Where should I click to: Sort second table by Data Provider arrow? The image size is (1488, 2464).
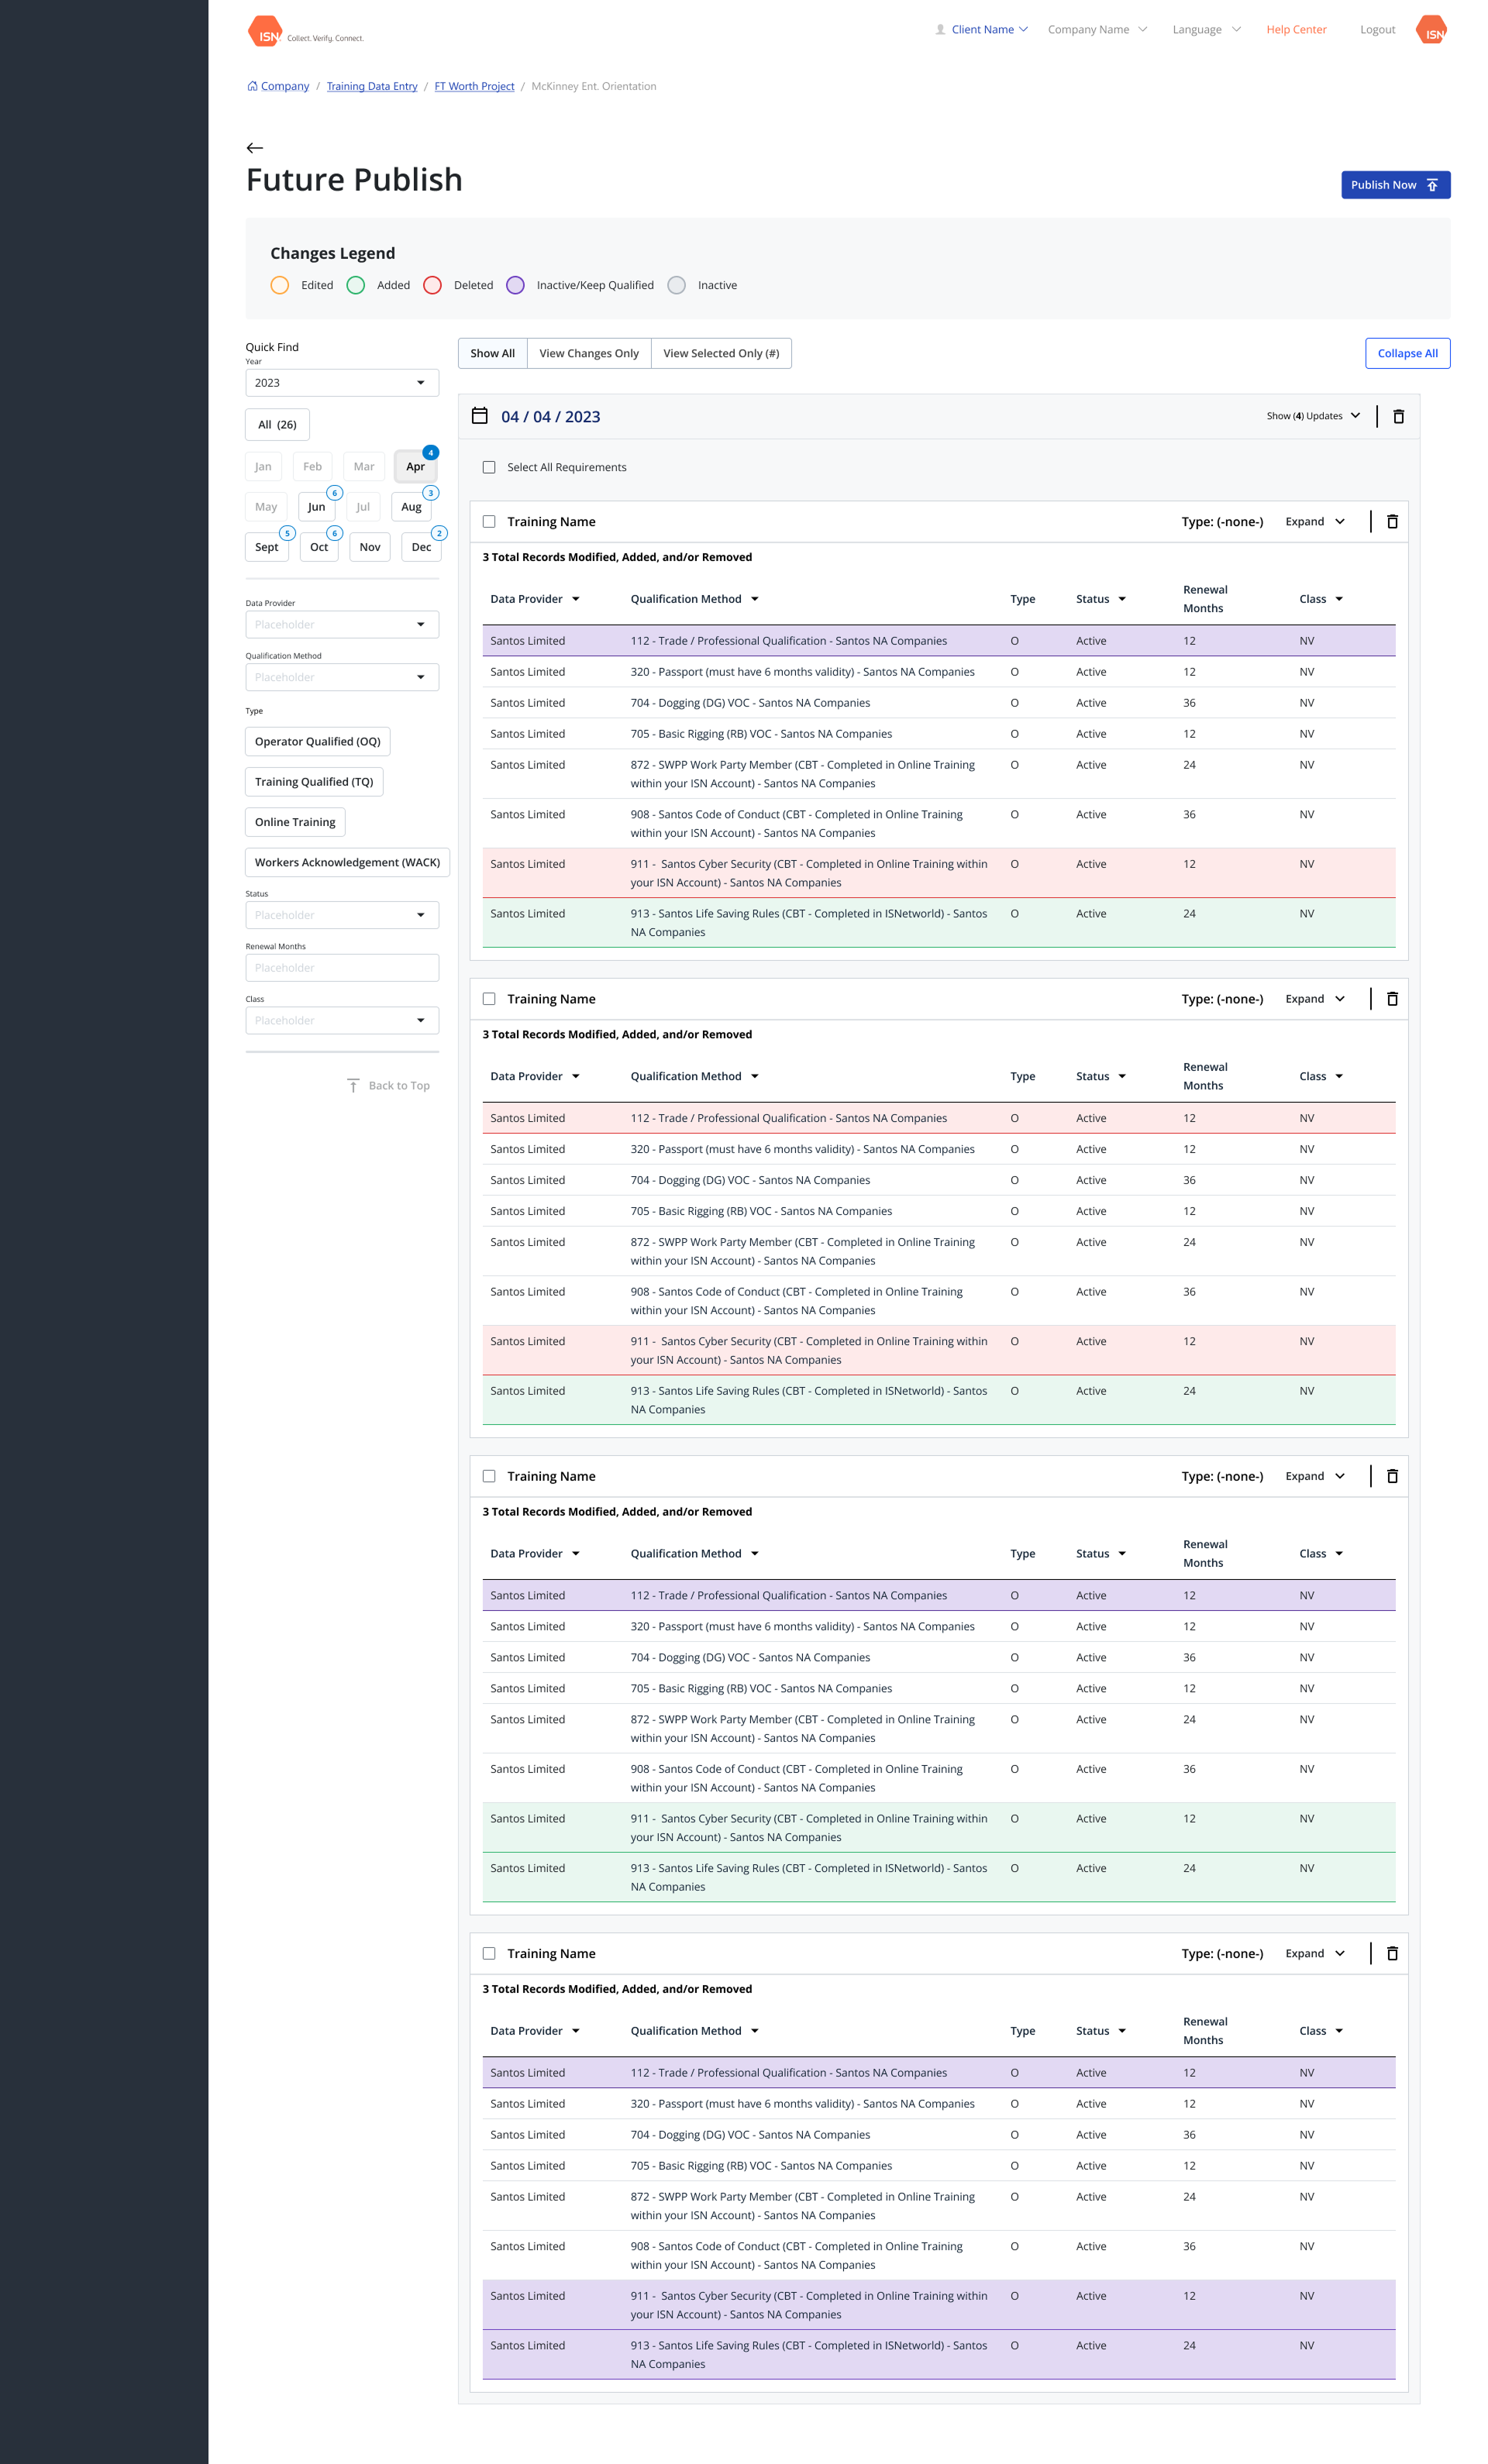click(576, 1076)
